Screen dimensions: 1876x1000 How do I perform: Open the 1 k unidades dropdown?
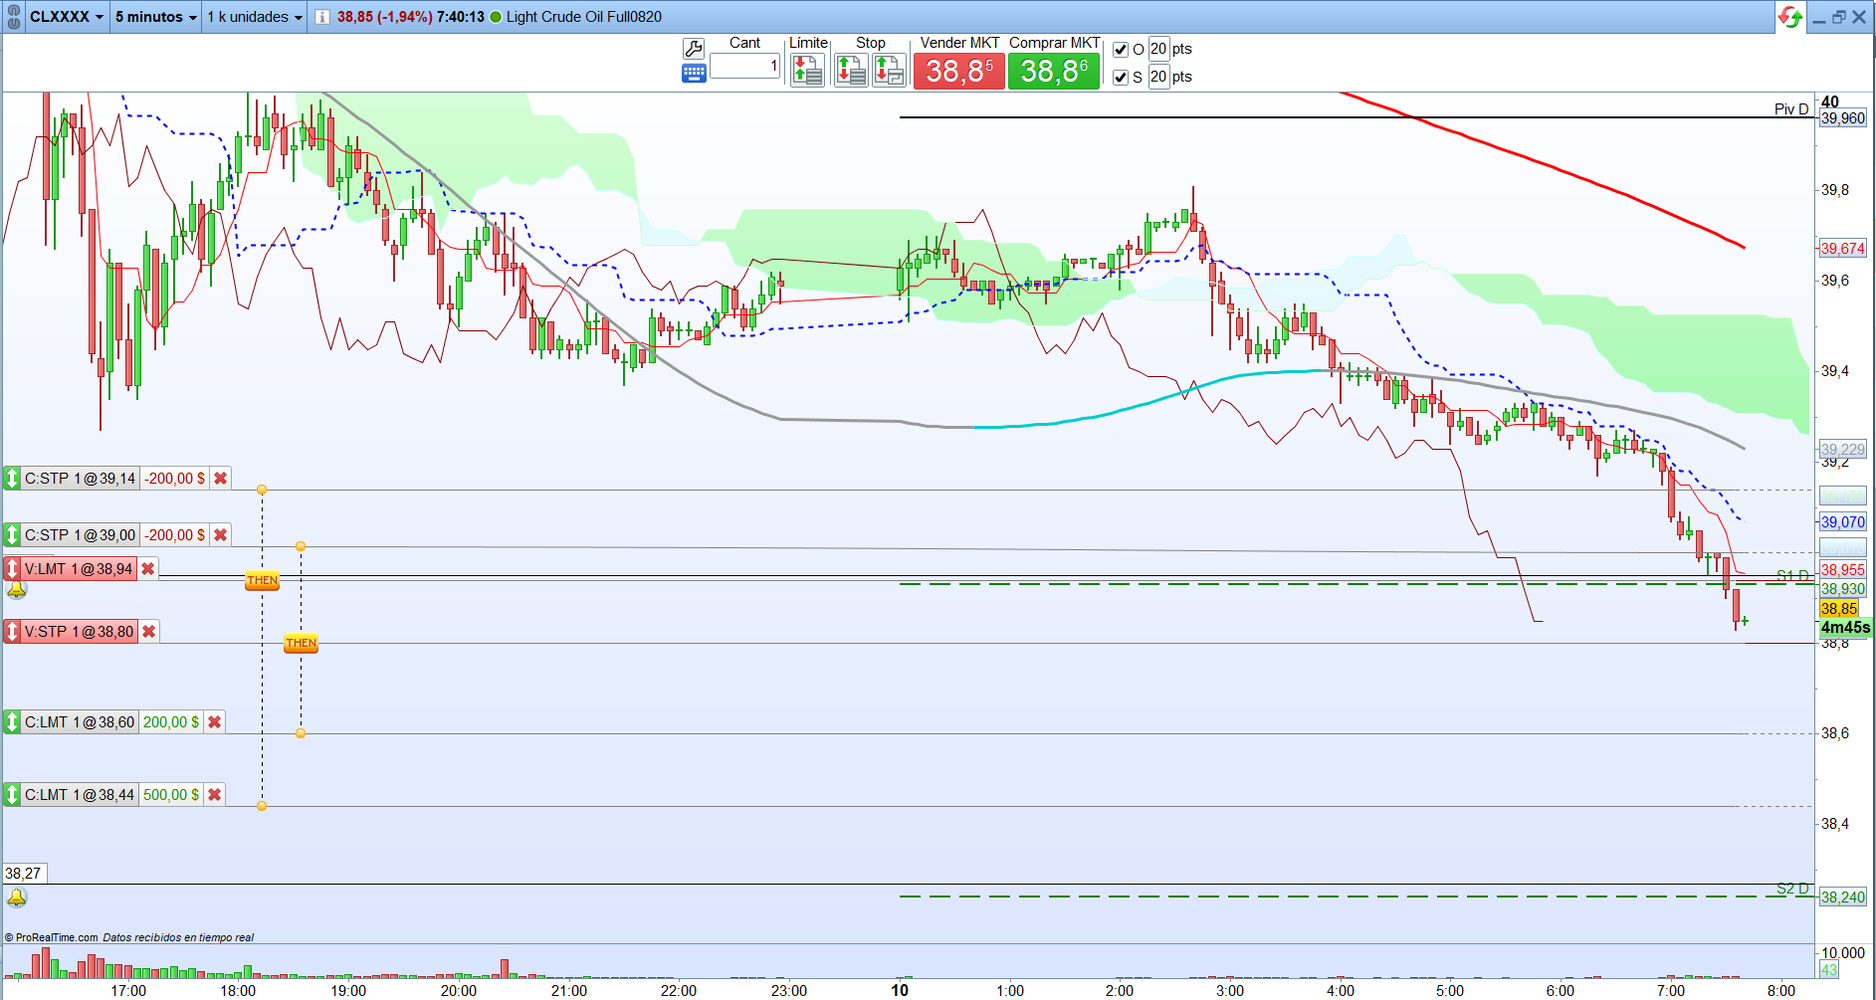pyautogui.click(x=254, y=17)
